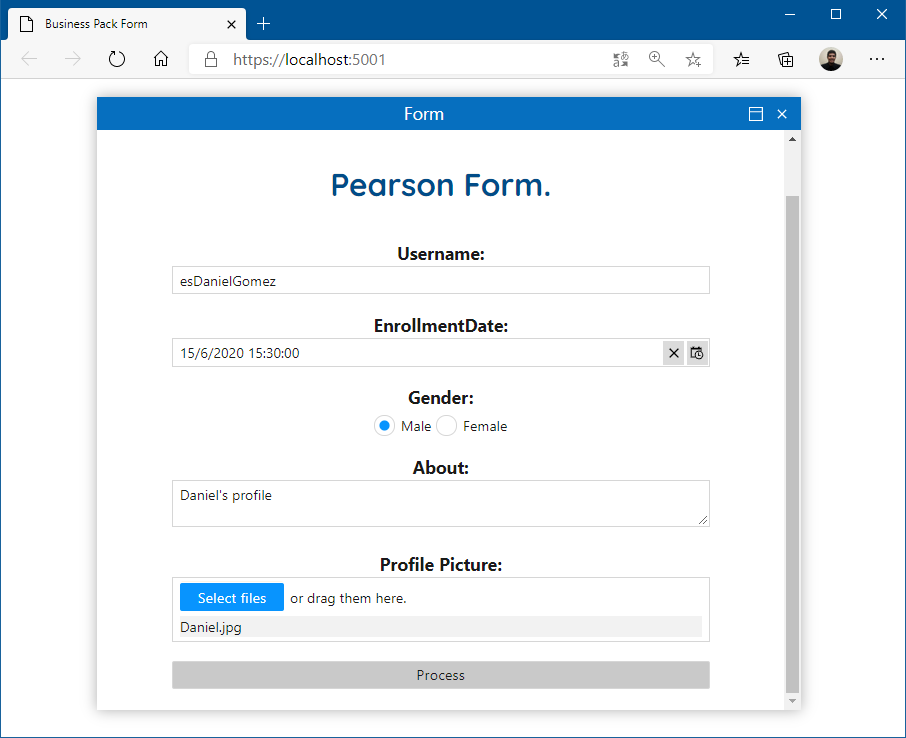Open the browser settings menu with the ellipsis

coord(877,59)
